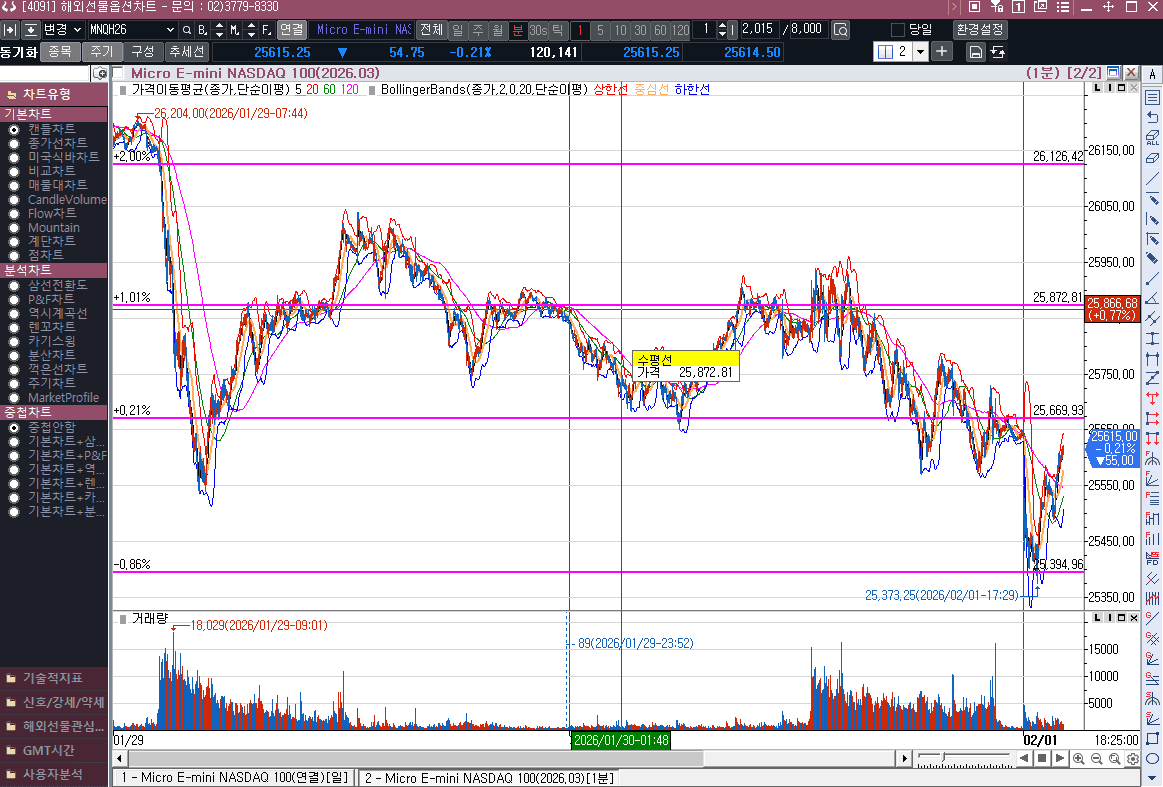Screen dimensions: 1163x787
Task: Open the 환경설정 settings button
Action: pos(980,30)
